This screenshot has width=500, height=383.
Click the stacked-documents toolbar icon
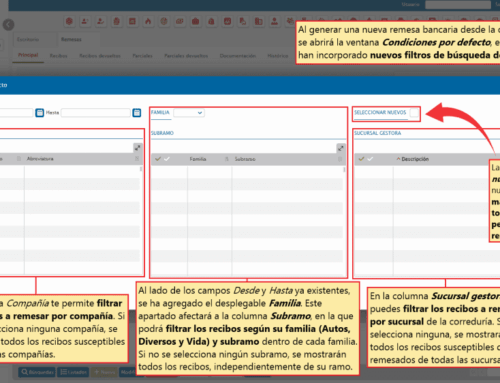point(116,21)
